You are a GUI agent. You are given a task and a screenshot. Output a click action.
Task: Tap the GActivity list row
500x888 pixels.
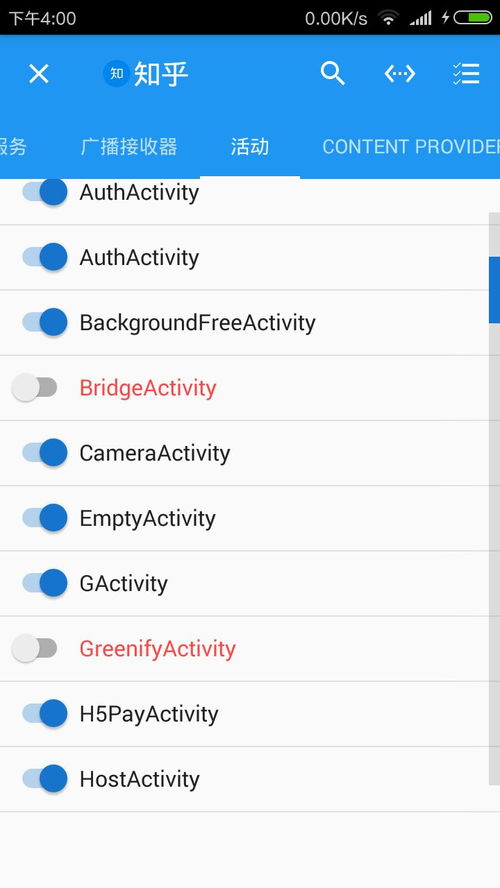pyautogui.click(x=245, y=583)
